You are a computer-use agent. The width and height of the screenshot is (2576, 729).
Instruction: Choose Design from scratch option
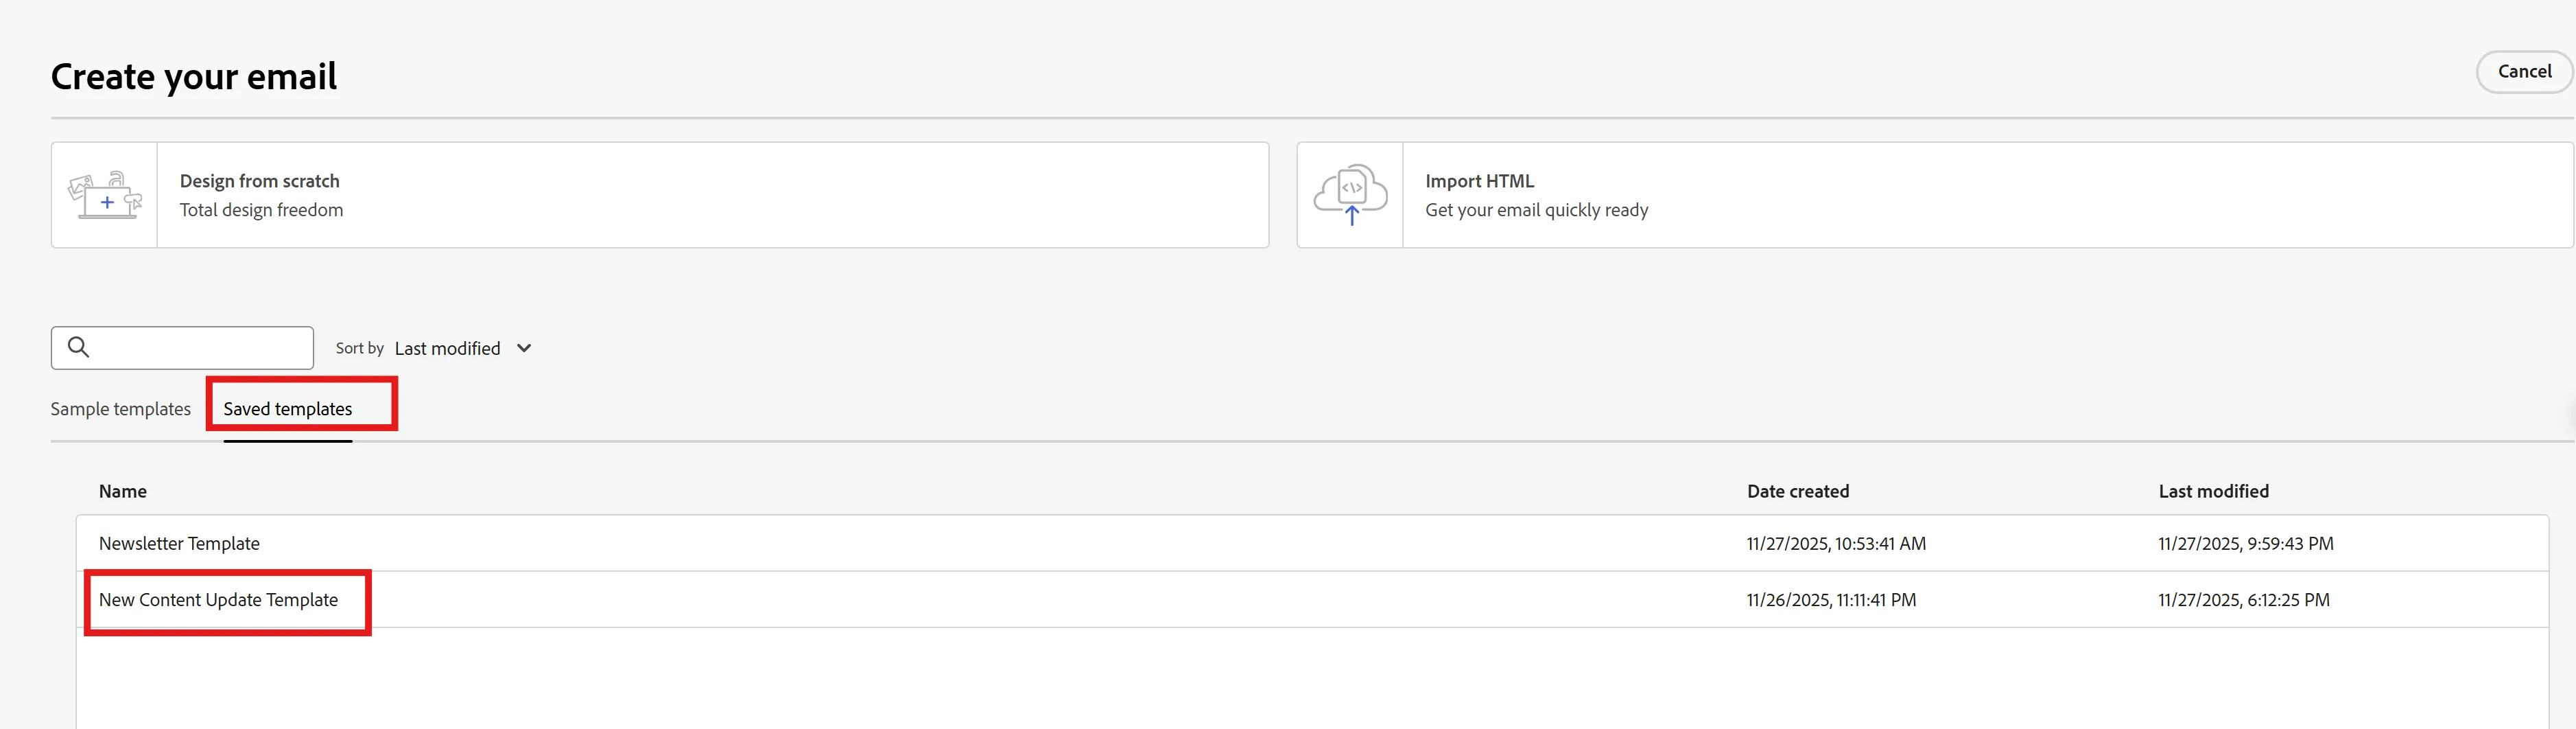(x=660, y=195)
